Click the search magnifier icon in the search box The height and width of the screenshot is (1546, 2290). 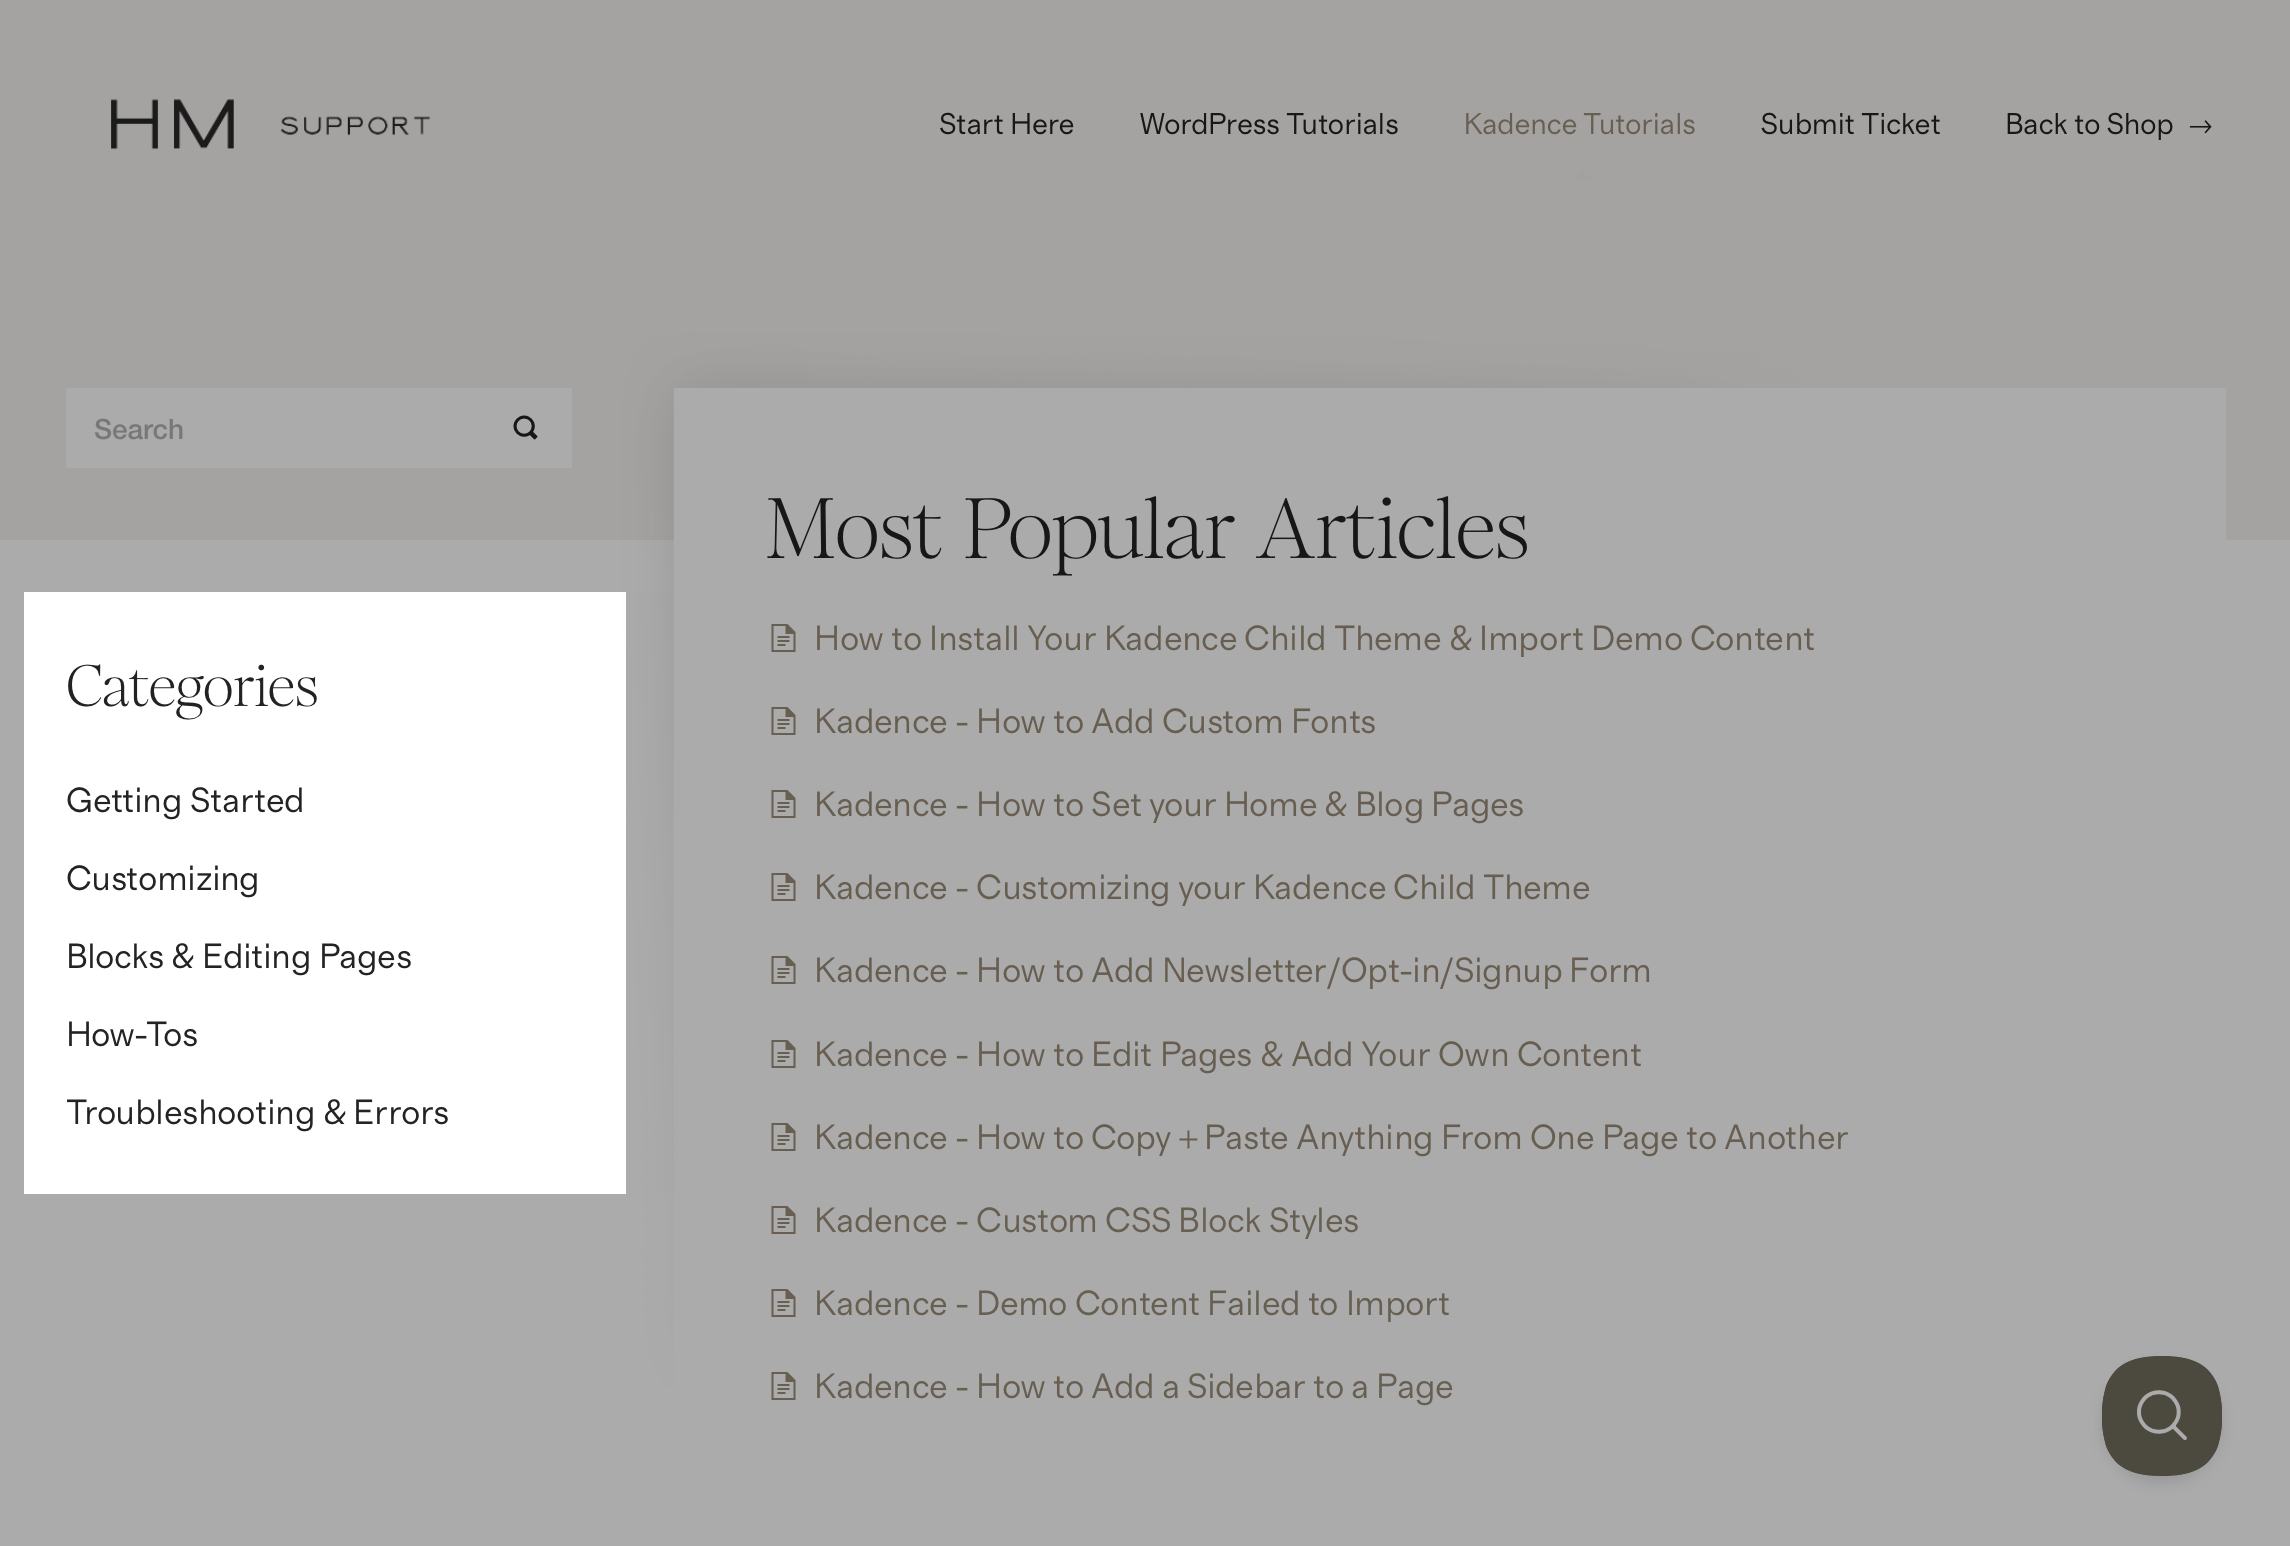(x=525, y=428)
